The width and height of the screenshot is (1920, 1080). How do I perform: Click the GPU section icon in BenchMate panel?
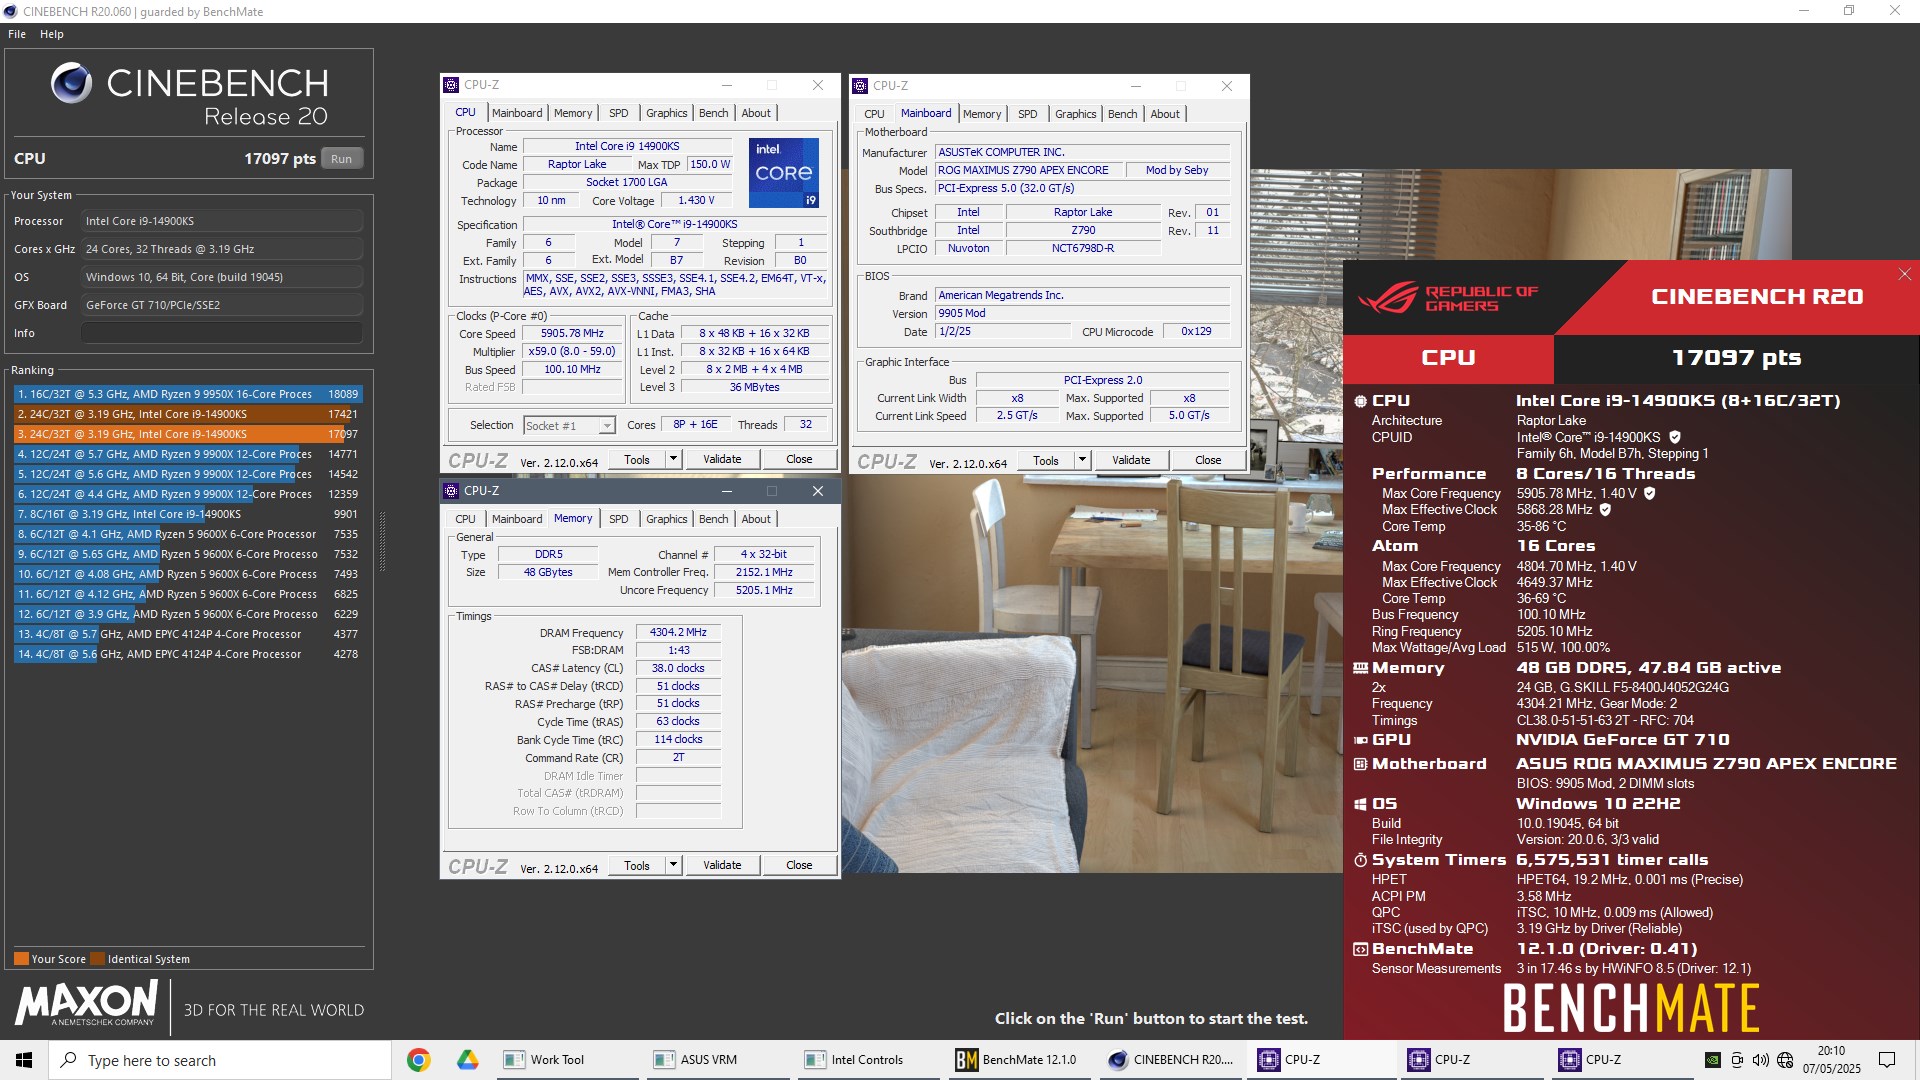coord(1360,740)
